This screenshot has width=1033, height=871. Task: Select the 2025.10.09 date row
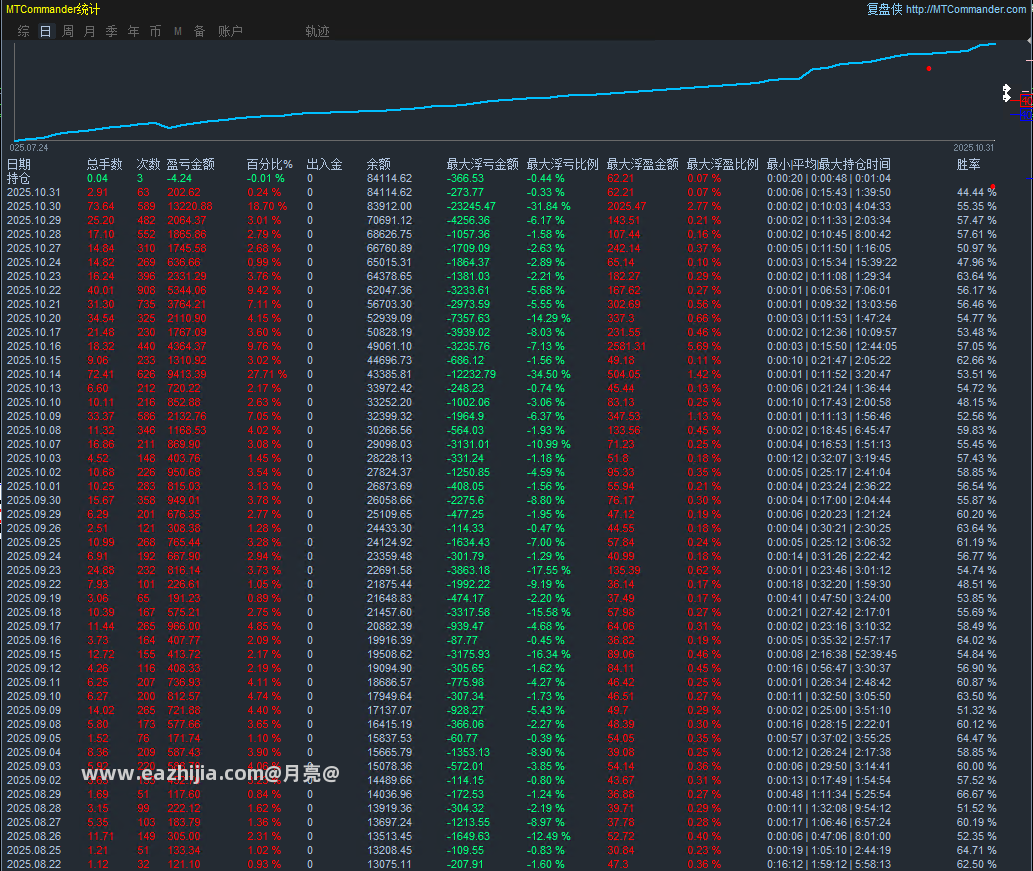coord(34,416)
